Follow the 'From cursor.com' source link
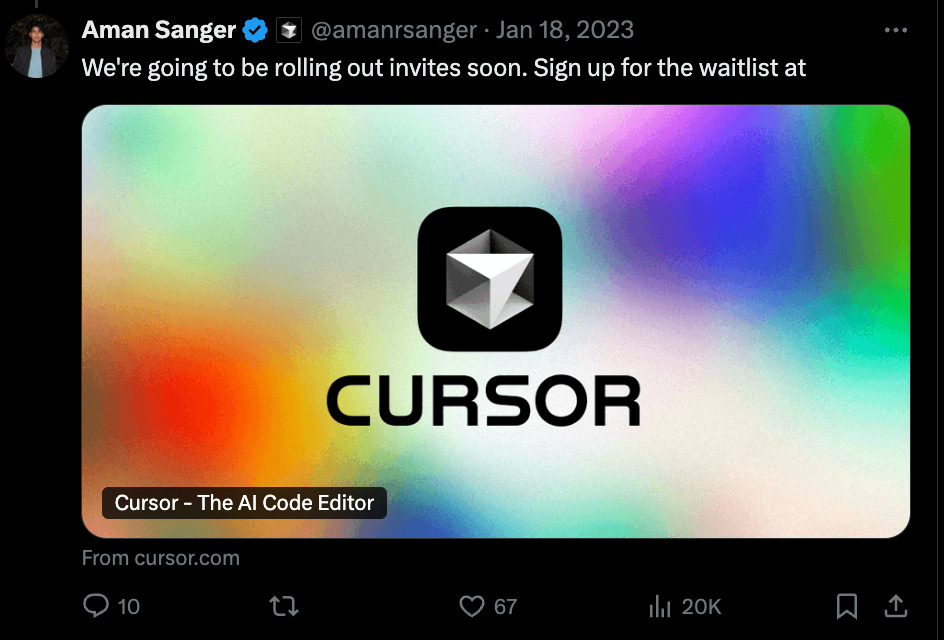Viewport: 944px width, 640px height. coord(161,558)
